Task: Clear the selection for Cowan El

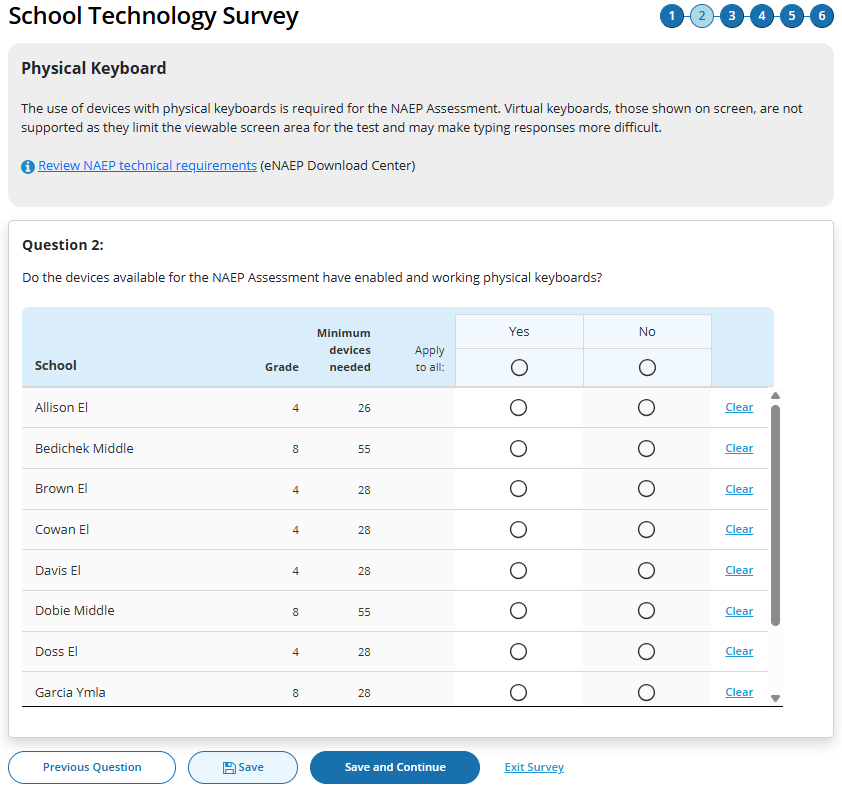Action: [x=739, y=530]
